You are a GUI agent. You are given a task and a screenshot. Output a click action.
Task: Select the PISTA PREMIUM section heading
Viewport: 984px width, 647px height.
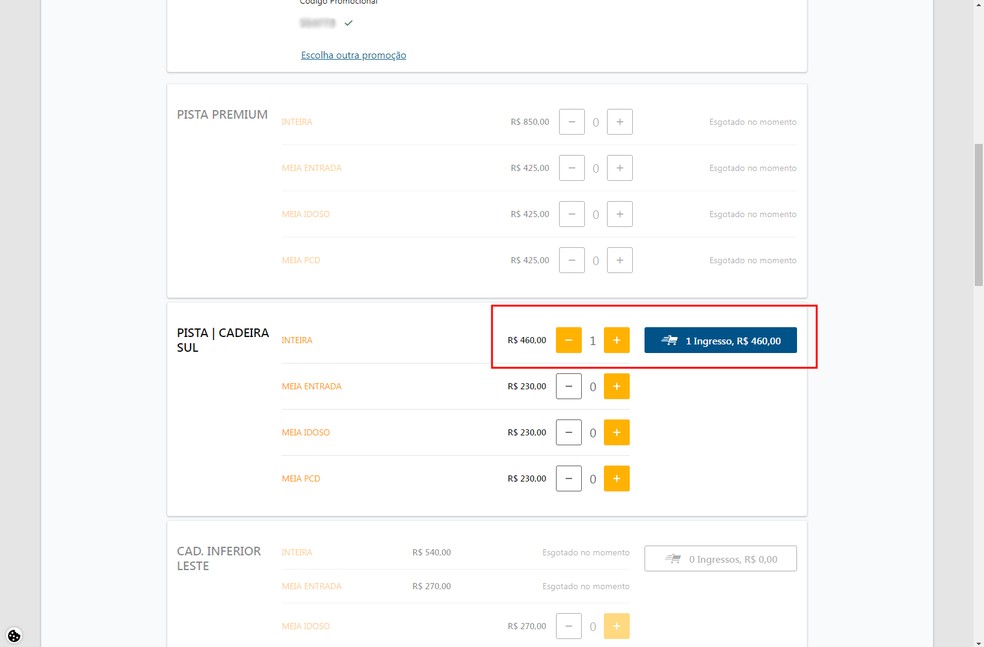222,114
